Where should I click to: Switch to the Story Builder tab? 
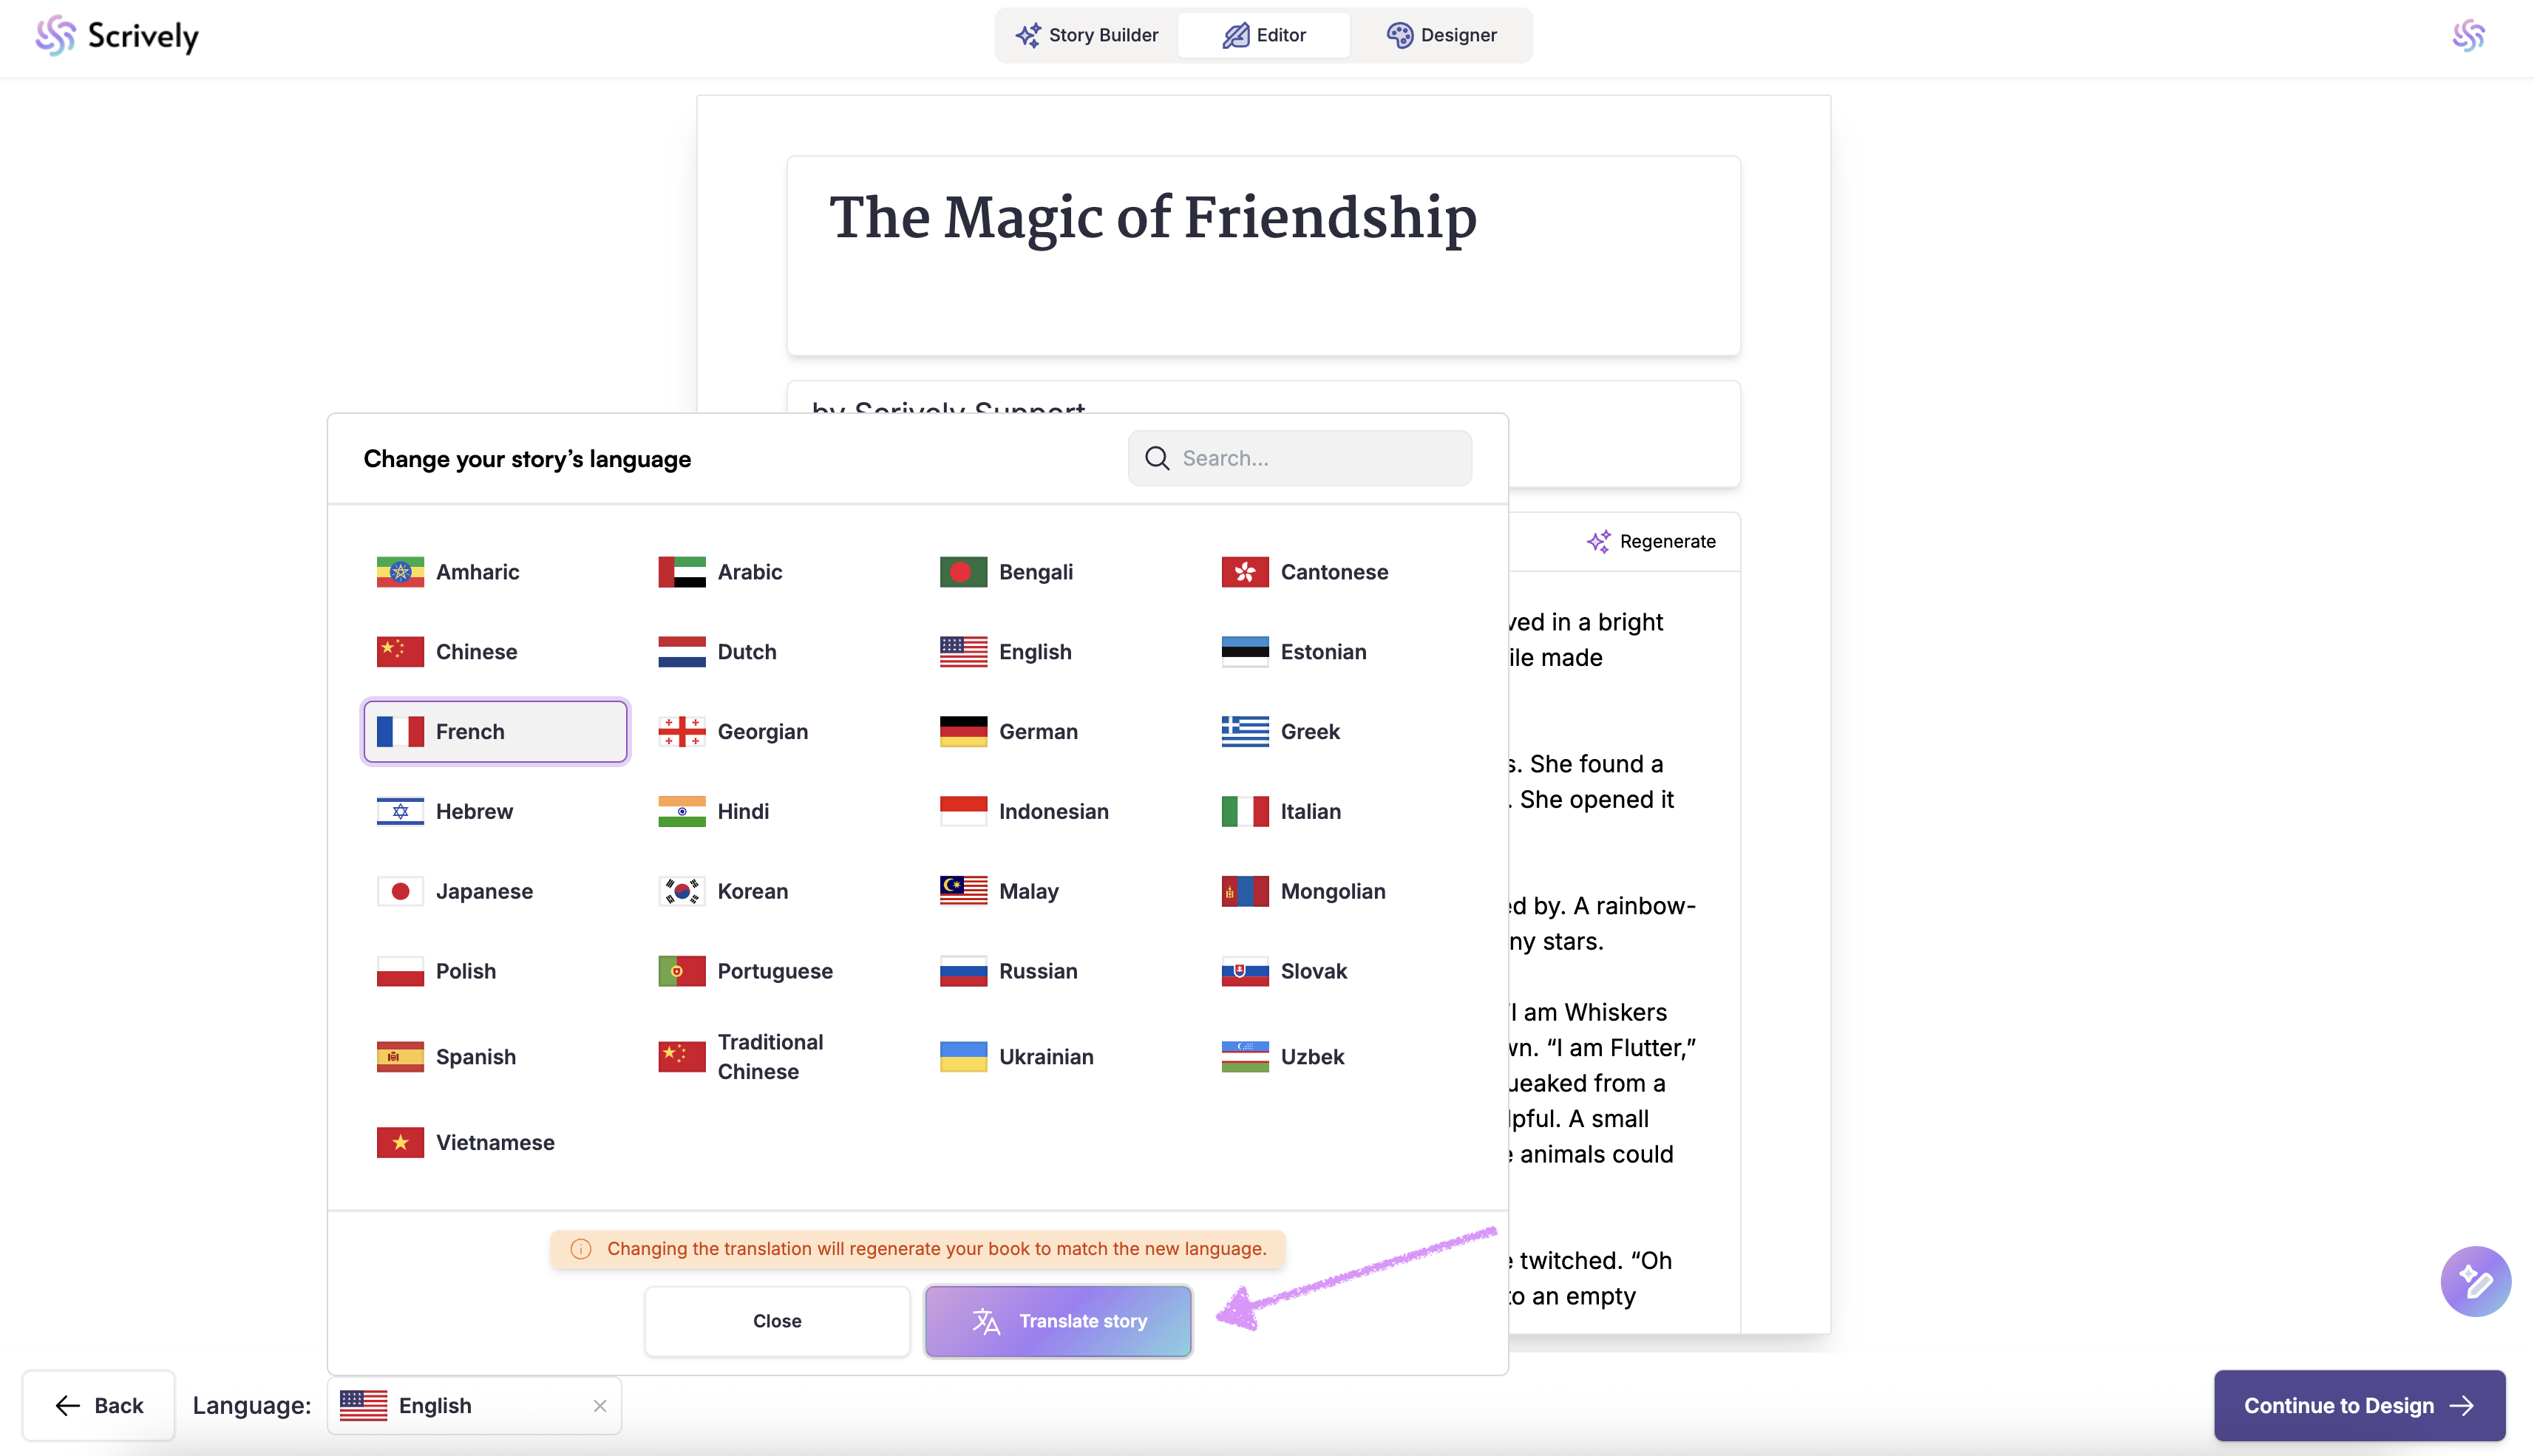click(x=1087, y=35)
